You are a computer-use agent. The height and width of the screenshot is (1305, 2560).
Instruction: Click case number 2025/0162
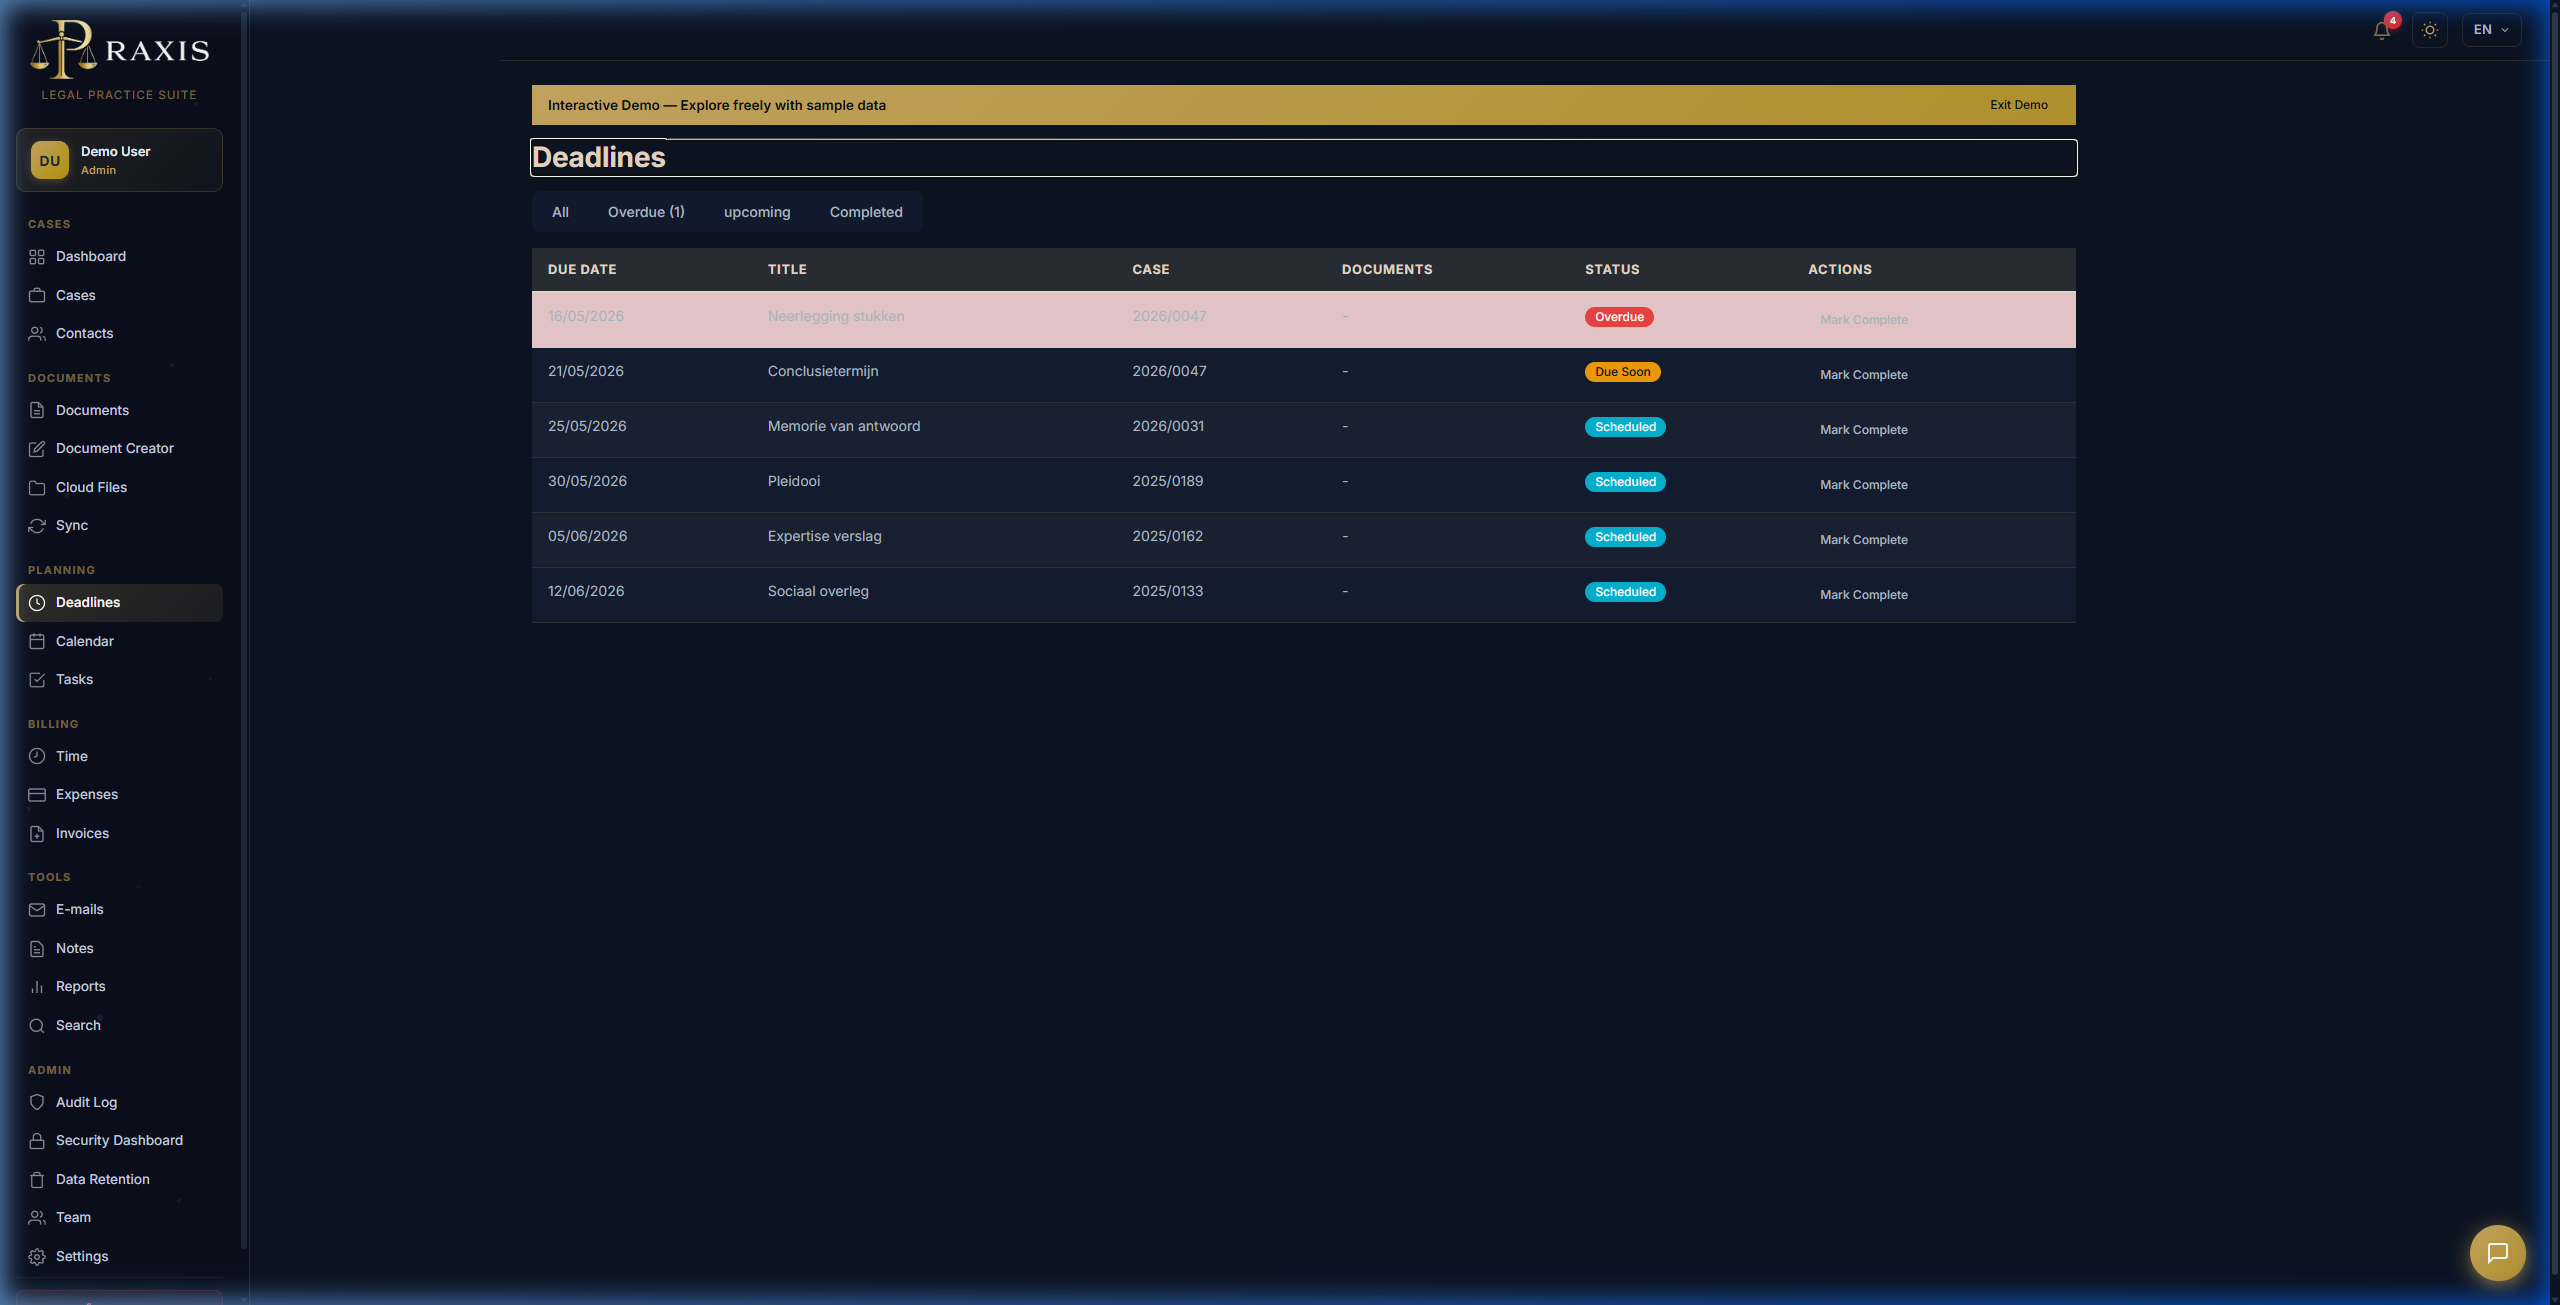tap(1168, 536)
